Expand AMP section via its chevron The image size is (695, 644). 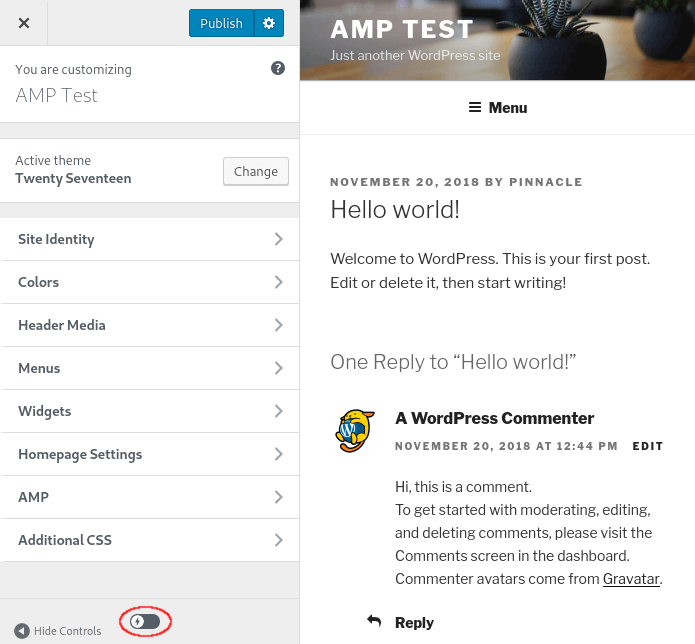pos(278,497)
